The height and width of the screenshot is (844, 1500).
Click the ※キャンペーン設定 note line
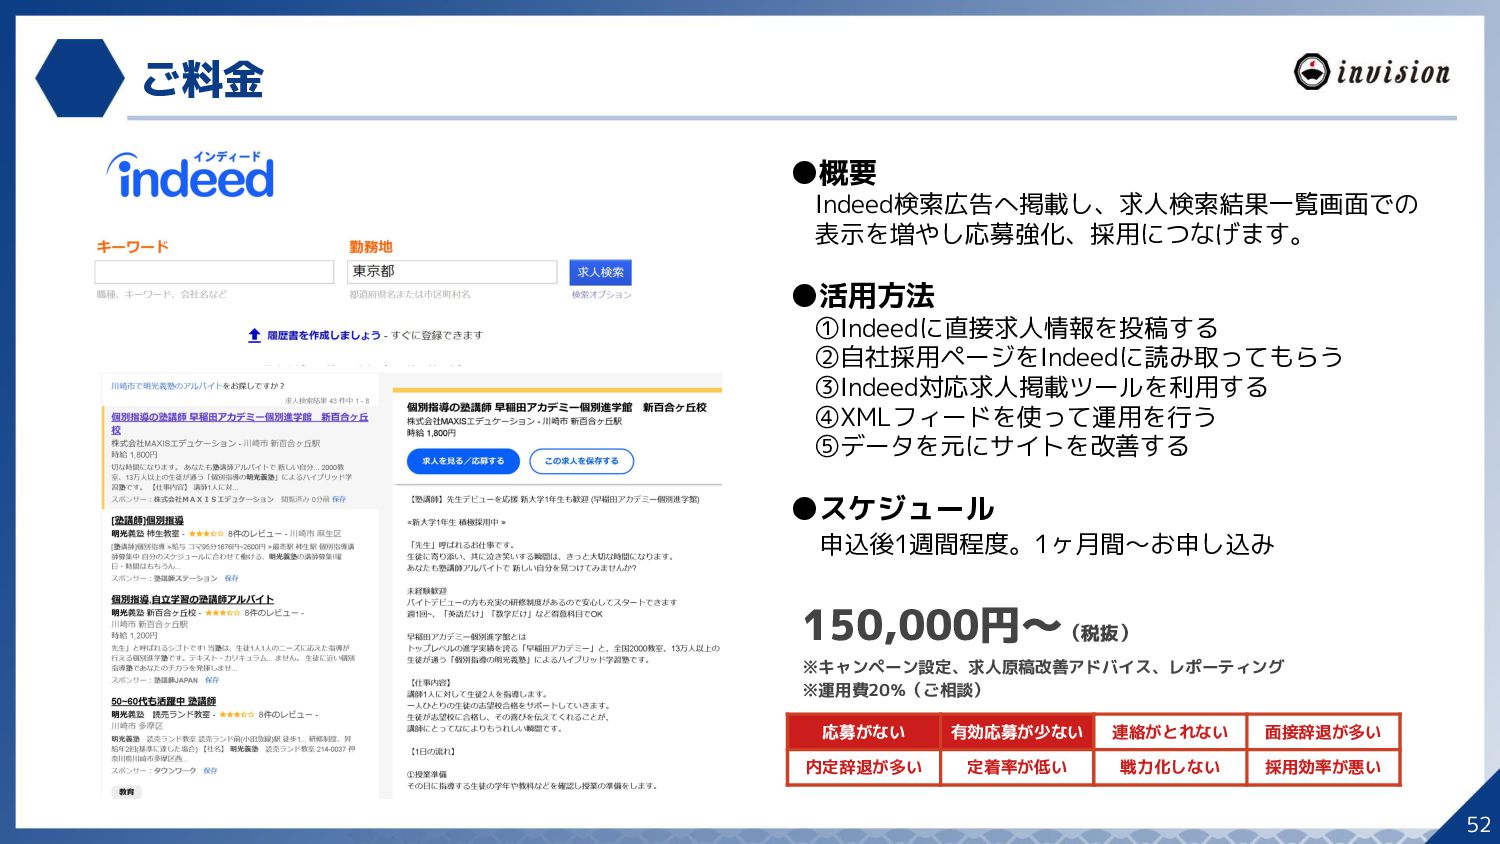click(x=1043, y=667)
